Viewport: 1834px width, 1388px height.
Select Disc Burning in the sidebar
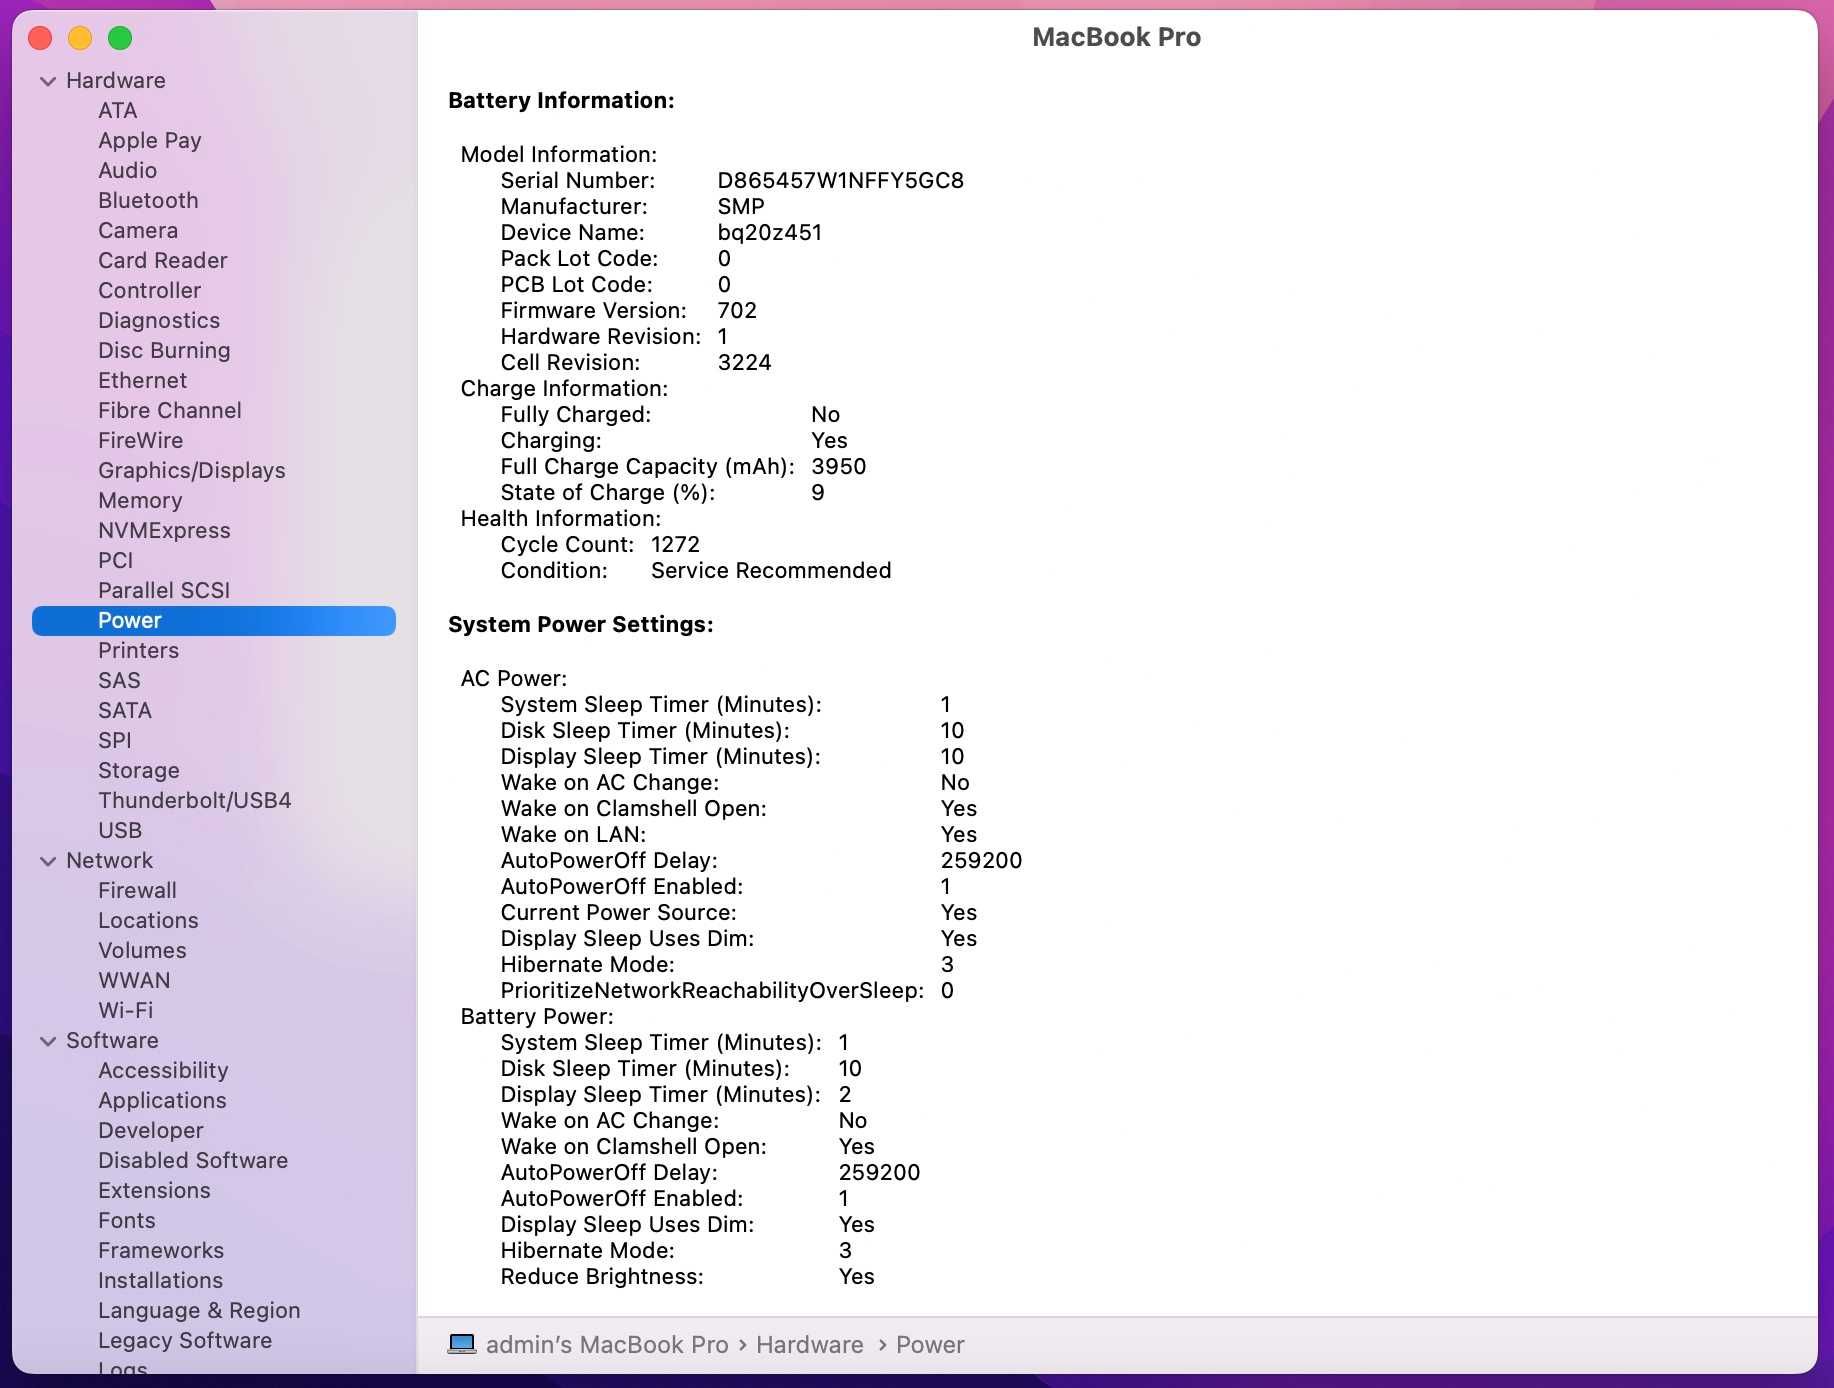click(x=164, y=351)
